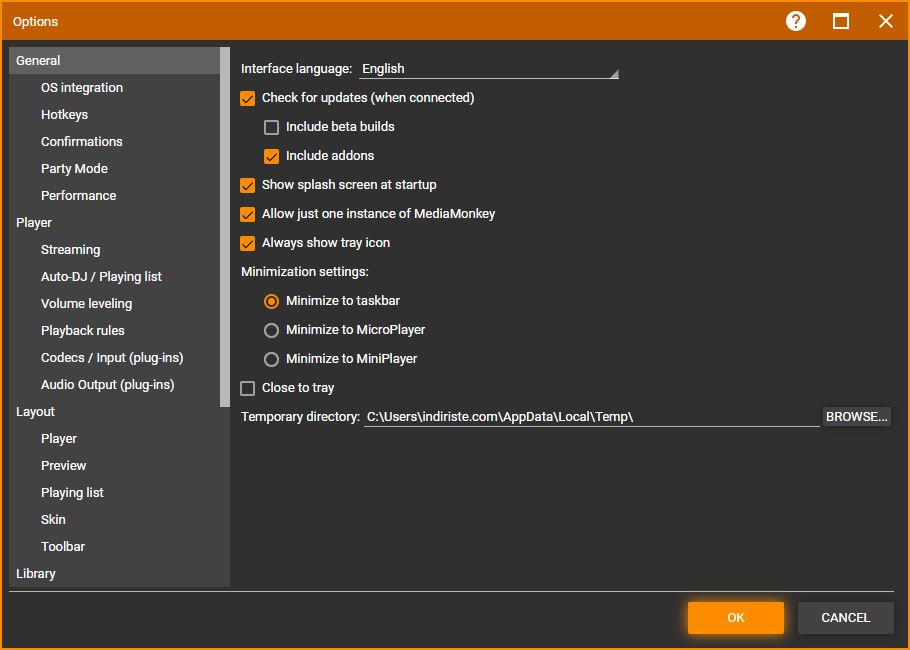Uncheck Always show tray icon
910x650 pixels.
(248, 243)
